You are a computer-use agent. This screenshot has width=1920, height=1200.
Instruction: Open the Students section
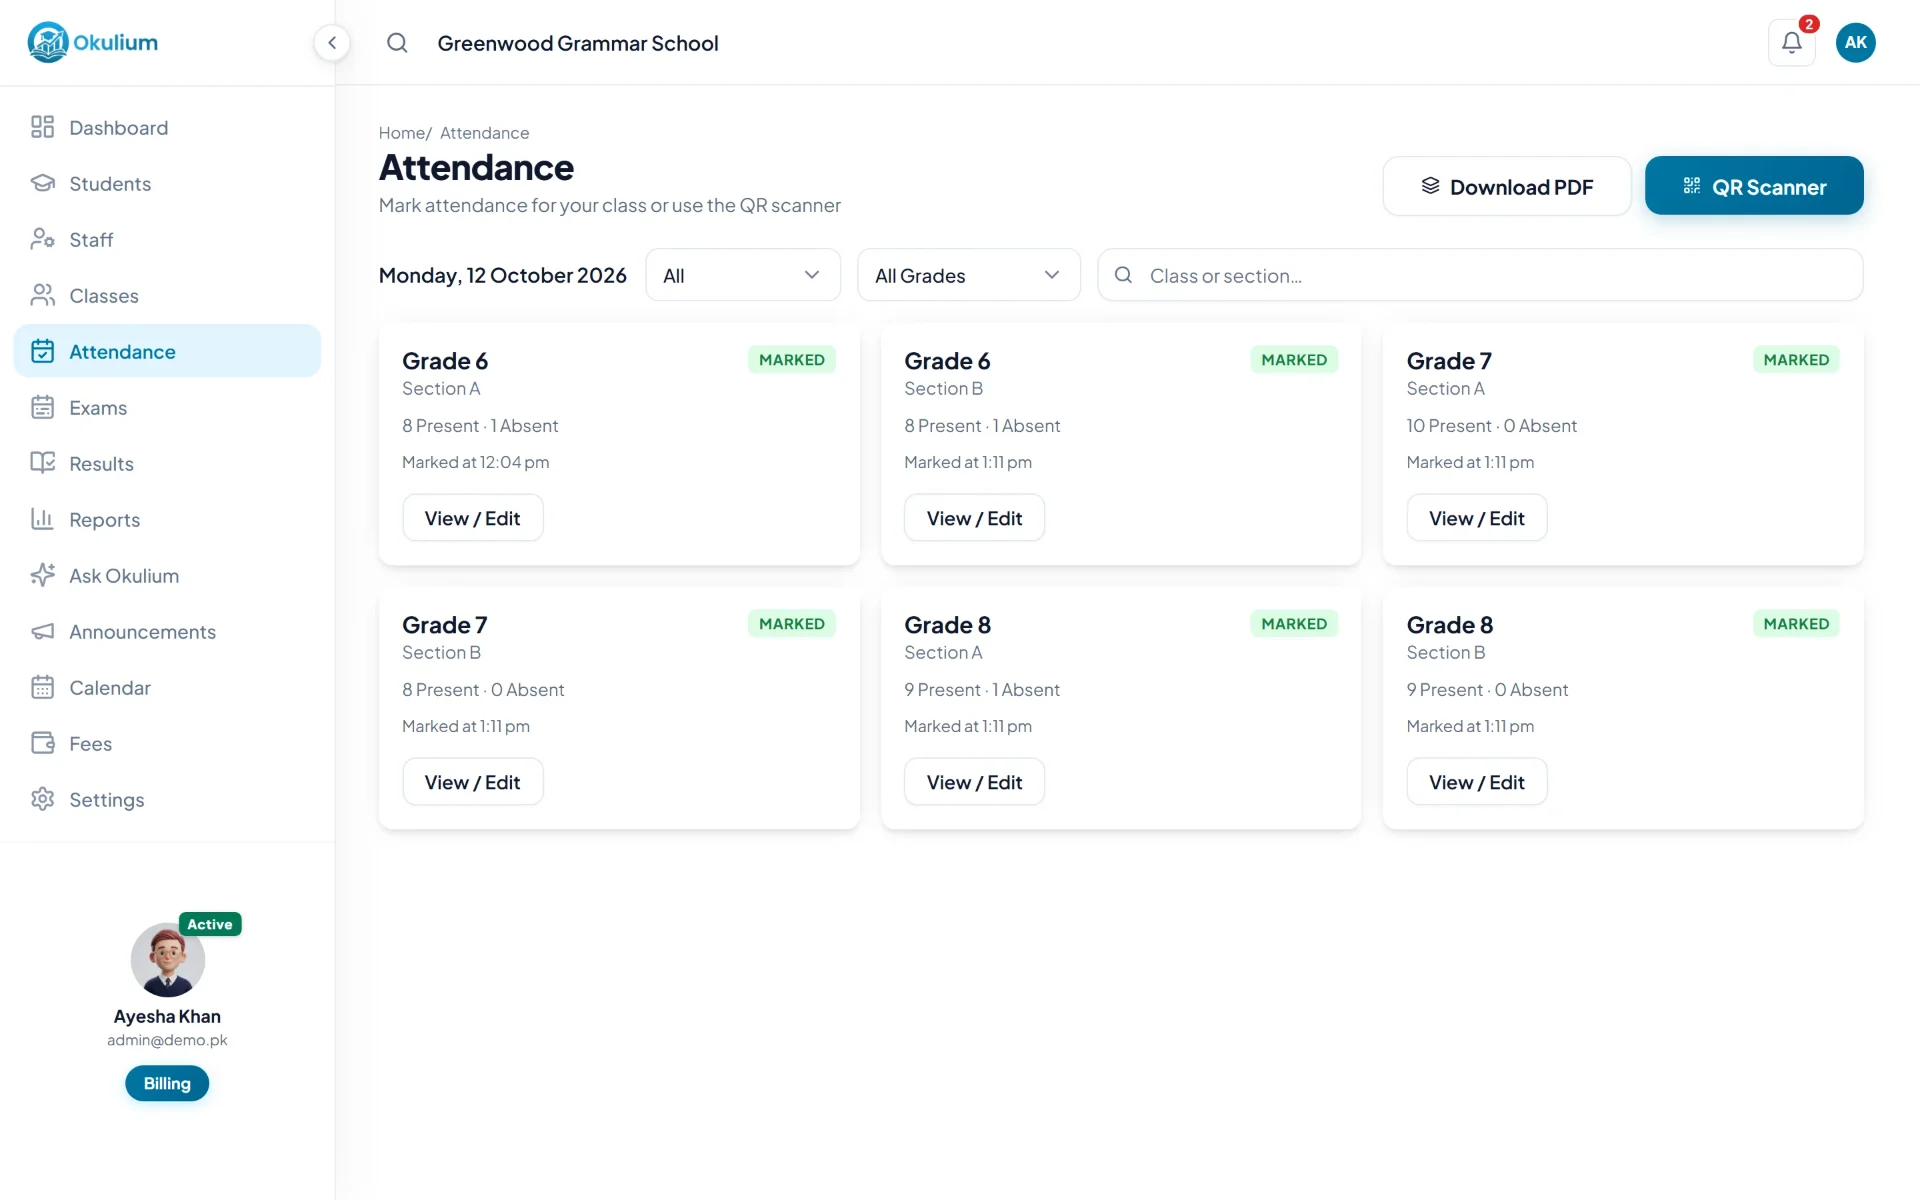point(167,184)
